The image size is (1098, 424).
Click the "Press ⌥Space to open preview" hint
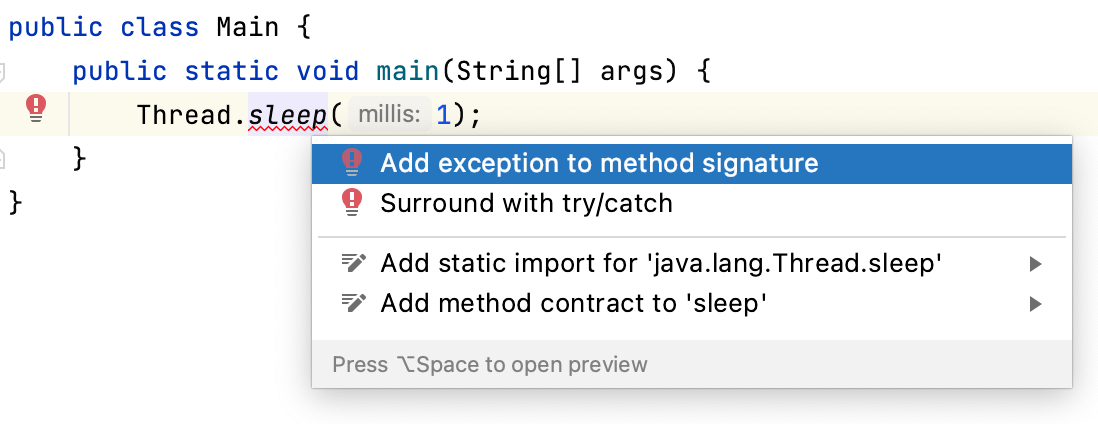pos(489,364)
